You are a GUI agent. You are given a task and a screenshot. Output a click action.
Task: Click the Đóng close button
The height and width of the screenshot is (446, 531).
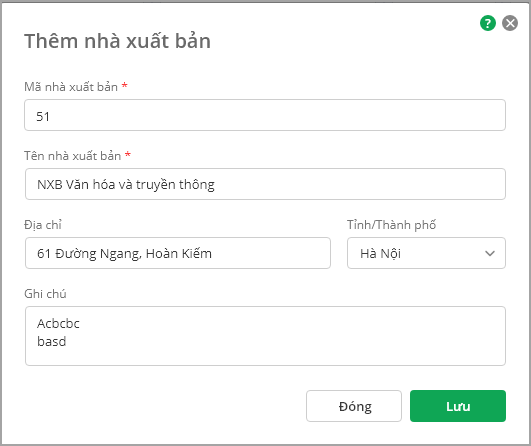[354, 406]
